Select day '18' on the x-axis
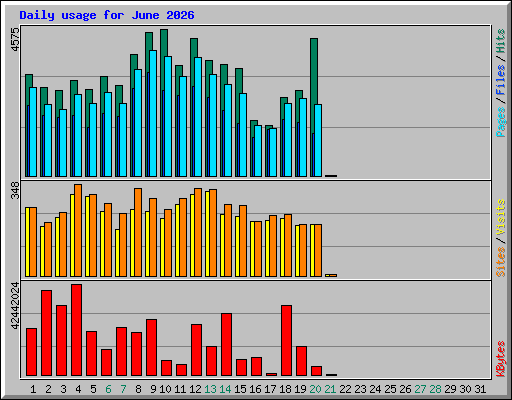 point(285,389)
